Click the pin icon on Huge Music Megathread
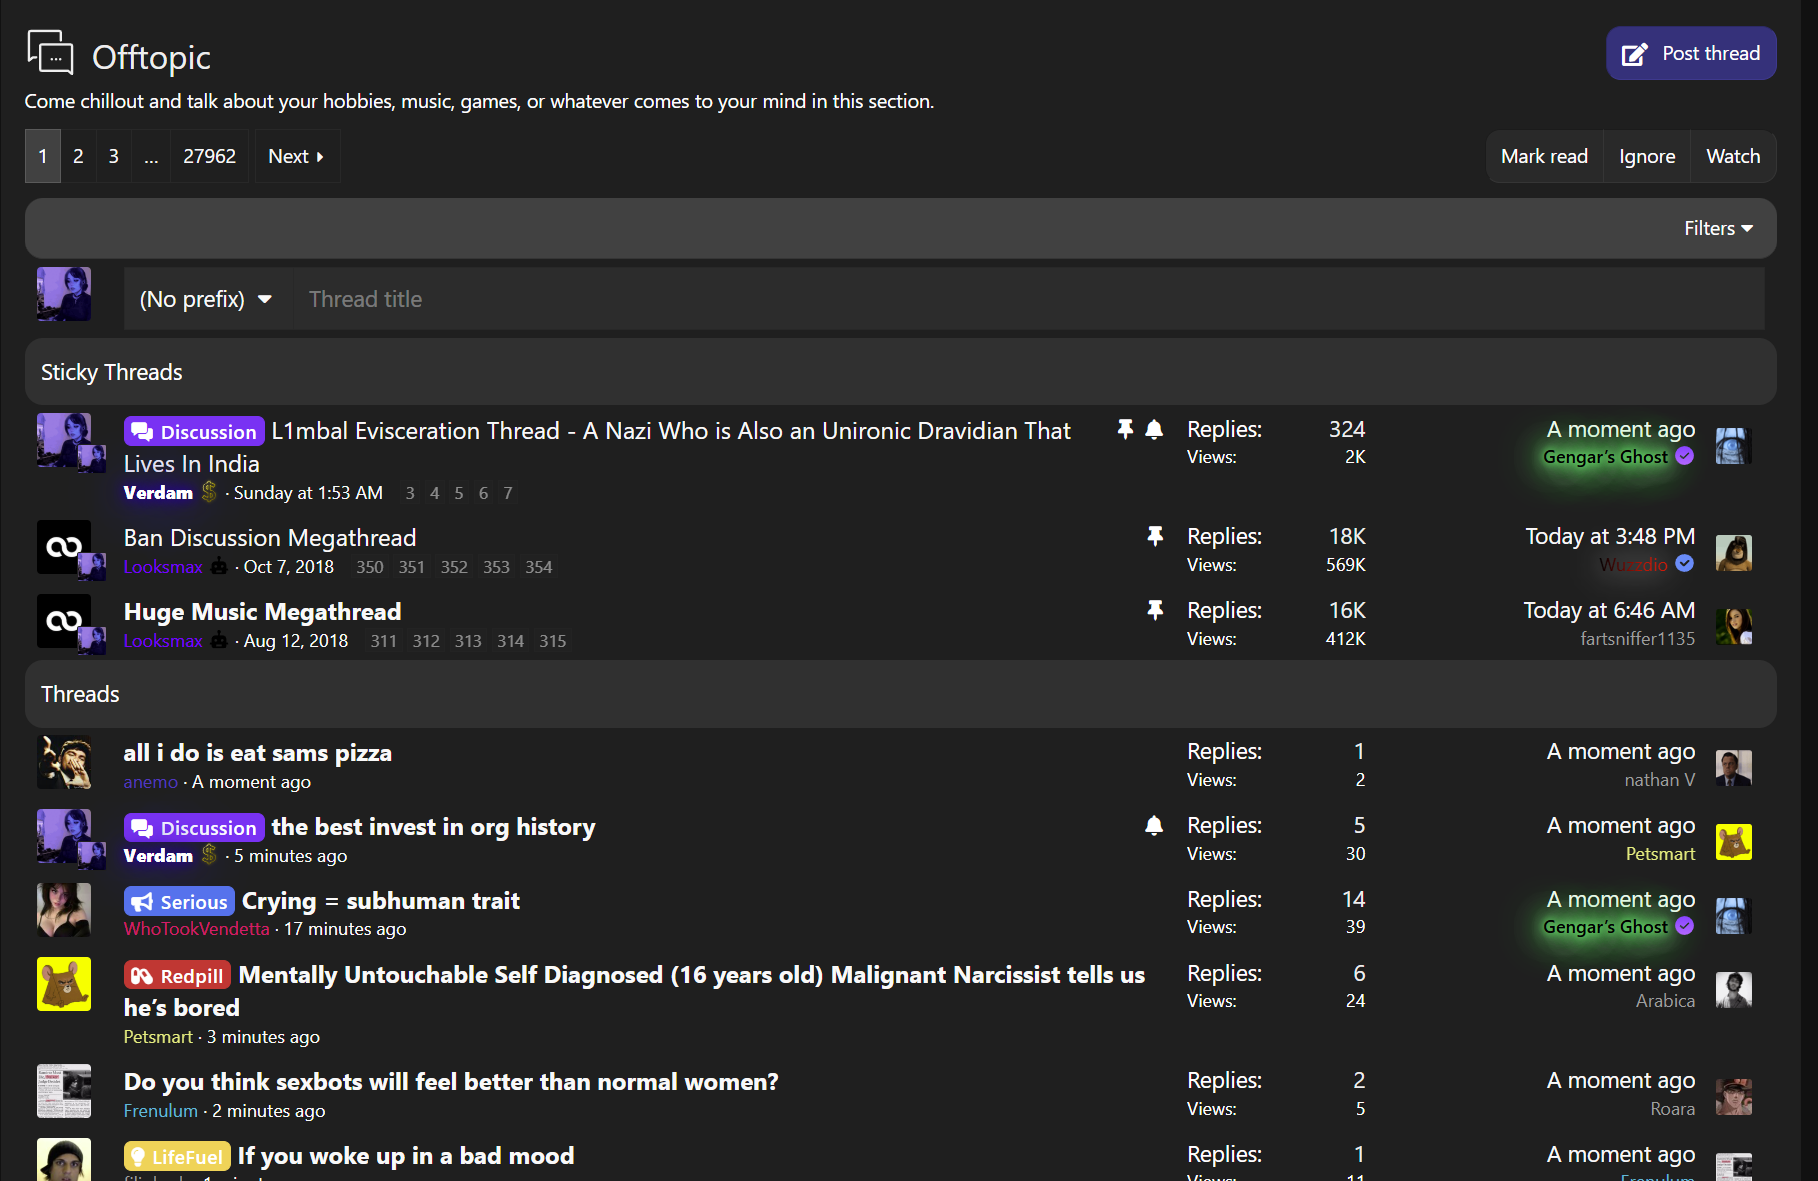The width and height of the screenshot is (1818, 1181). coord(1155,611)
